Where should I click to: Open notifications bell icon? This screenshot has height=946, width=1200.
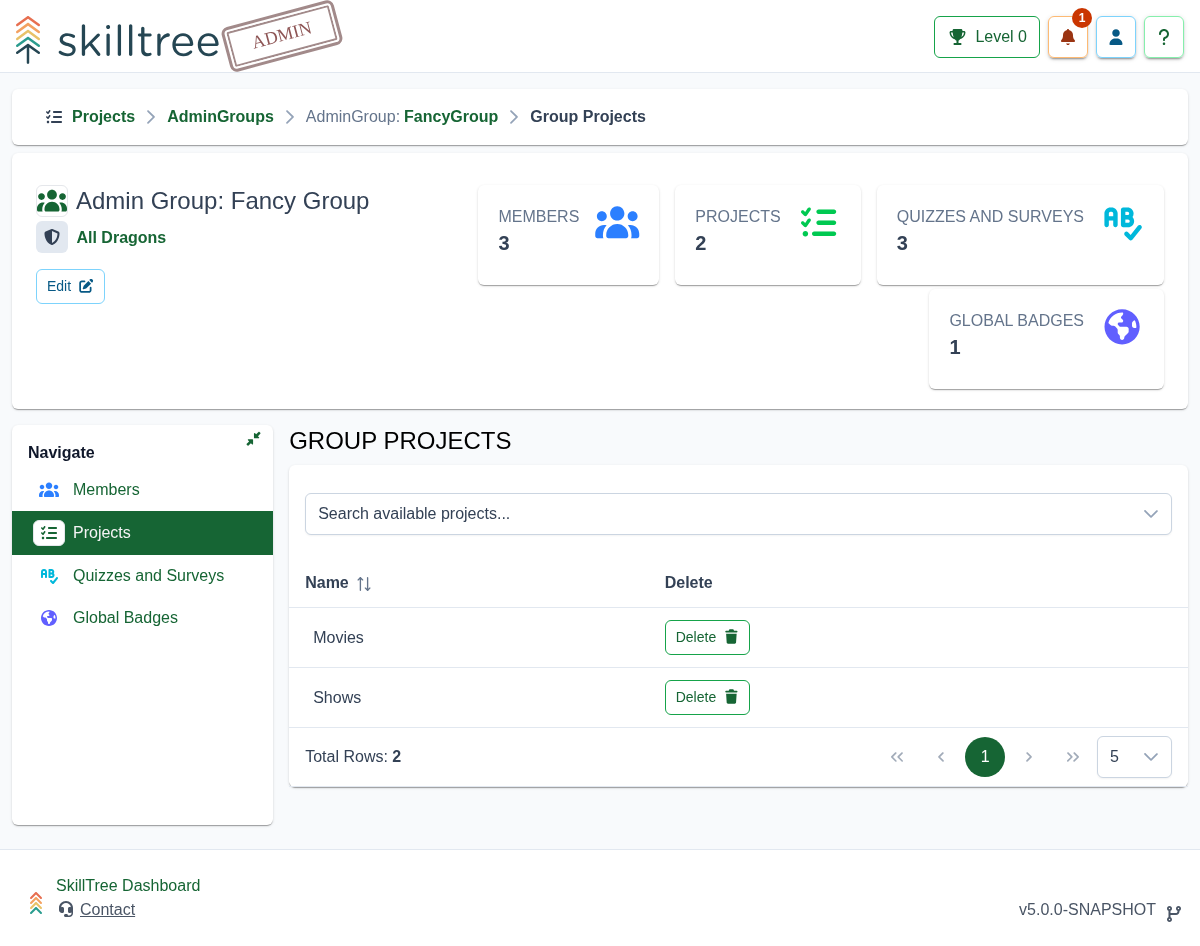1068,37
